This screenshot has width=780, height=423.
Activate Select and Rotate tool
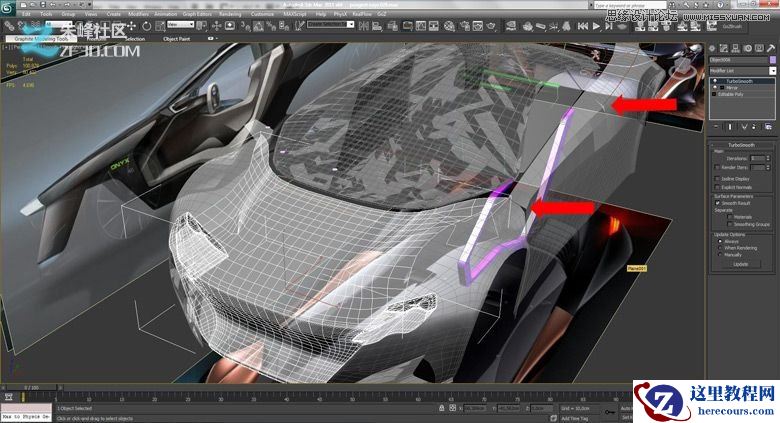(x=146, y=26)
